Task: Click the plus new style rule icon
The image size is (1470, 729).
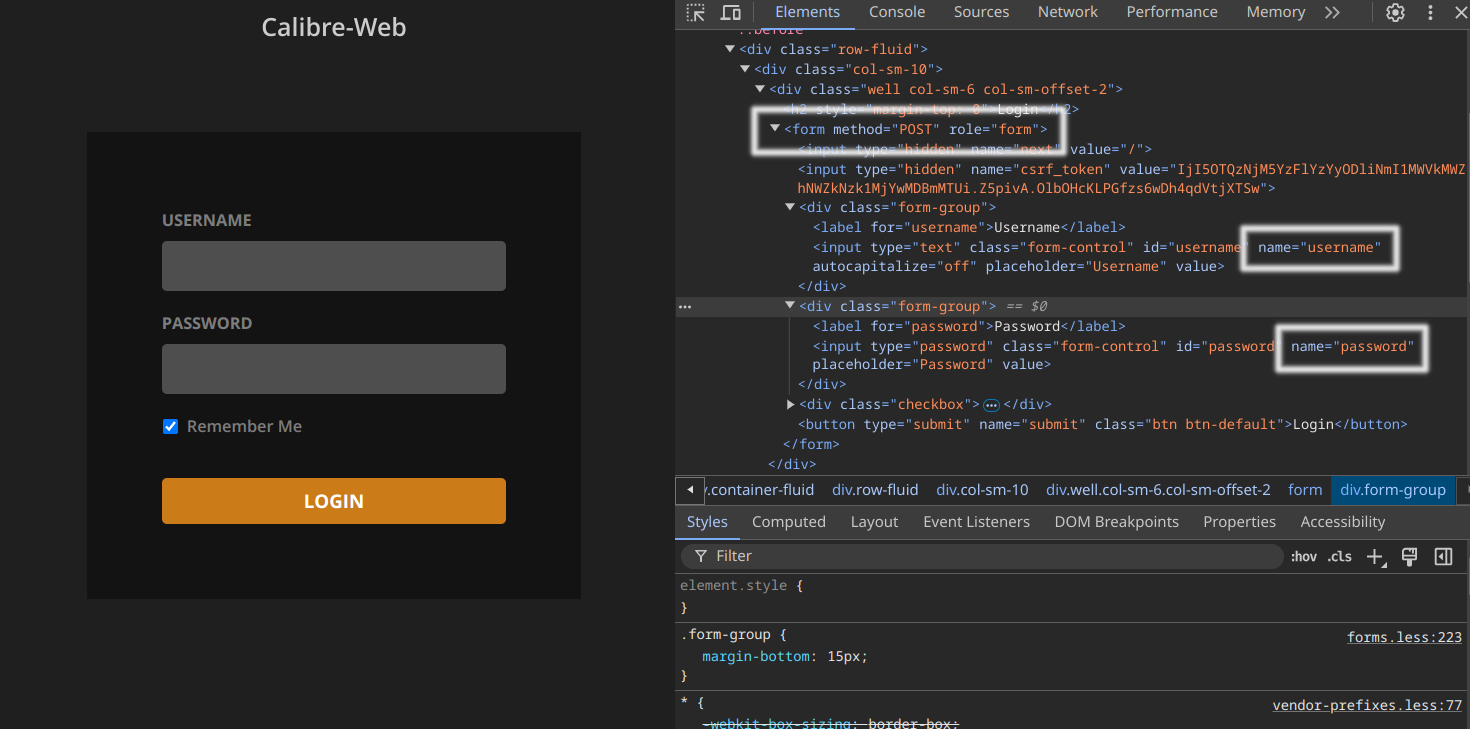Action: (1376, 557)
